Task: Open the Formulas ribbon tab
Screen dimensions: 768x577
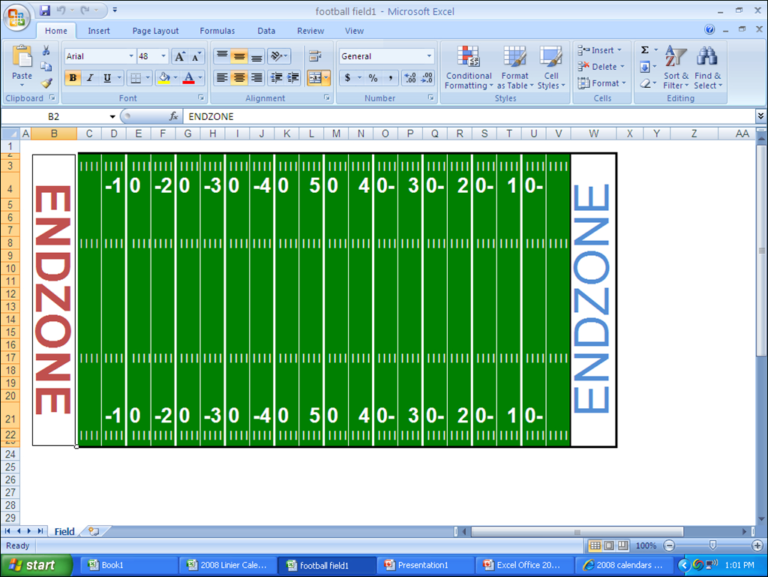Action: [x=217, y=31]
